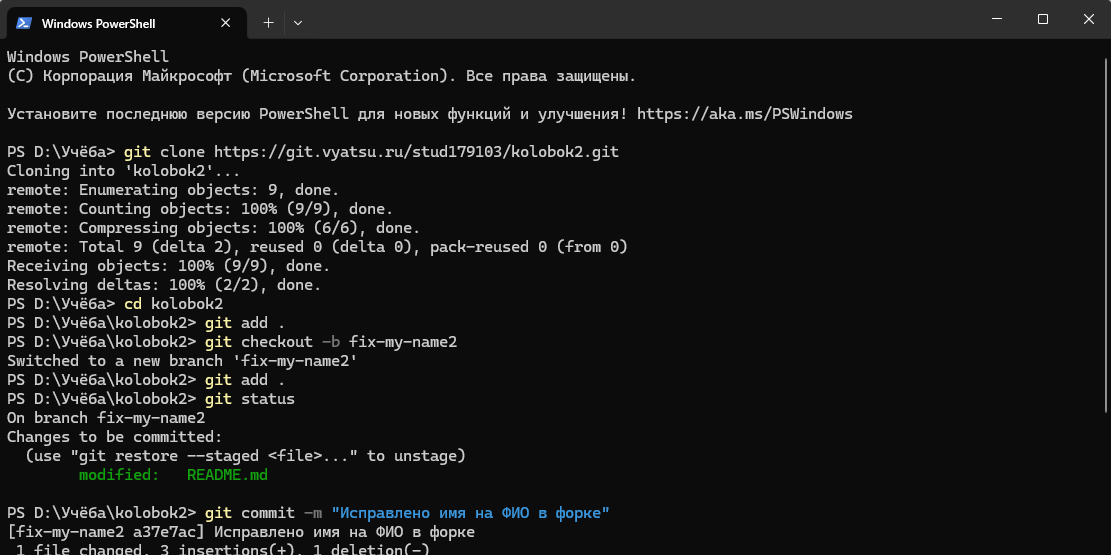Screen dimensions: 1111x555
Task: Close the terminal window
Action: coord(1088,19)
